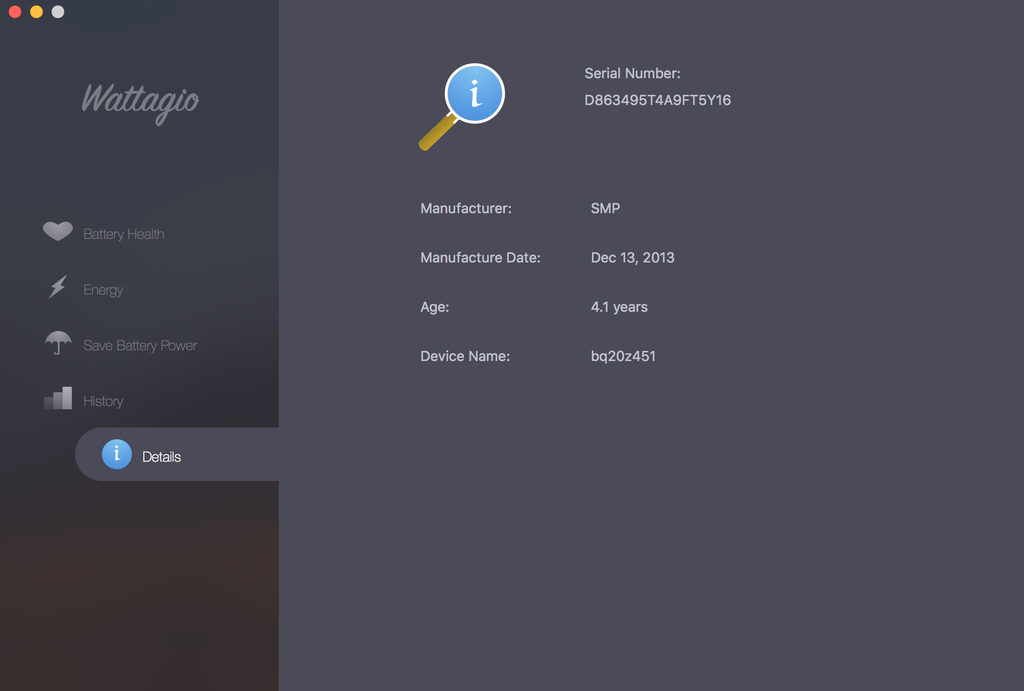1024x691 pixels.
Task: Select device name bq20z451
Action: pos(623,356)
